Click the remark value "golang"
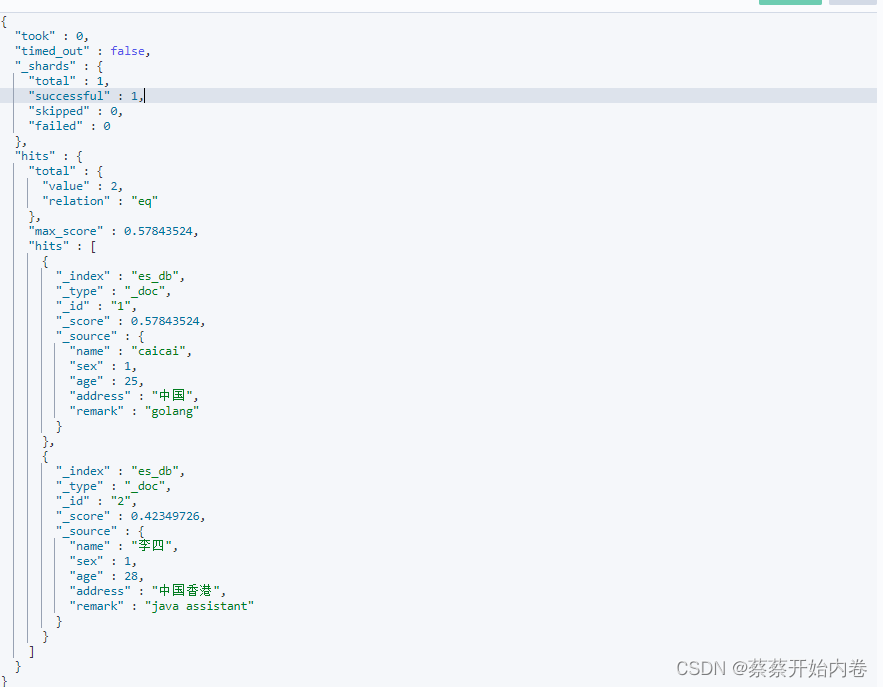This screenshot has width=883, height=687. point(172,412)
